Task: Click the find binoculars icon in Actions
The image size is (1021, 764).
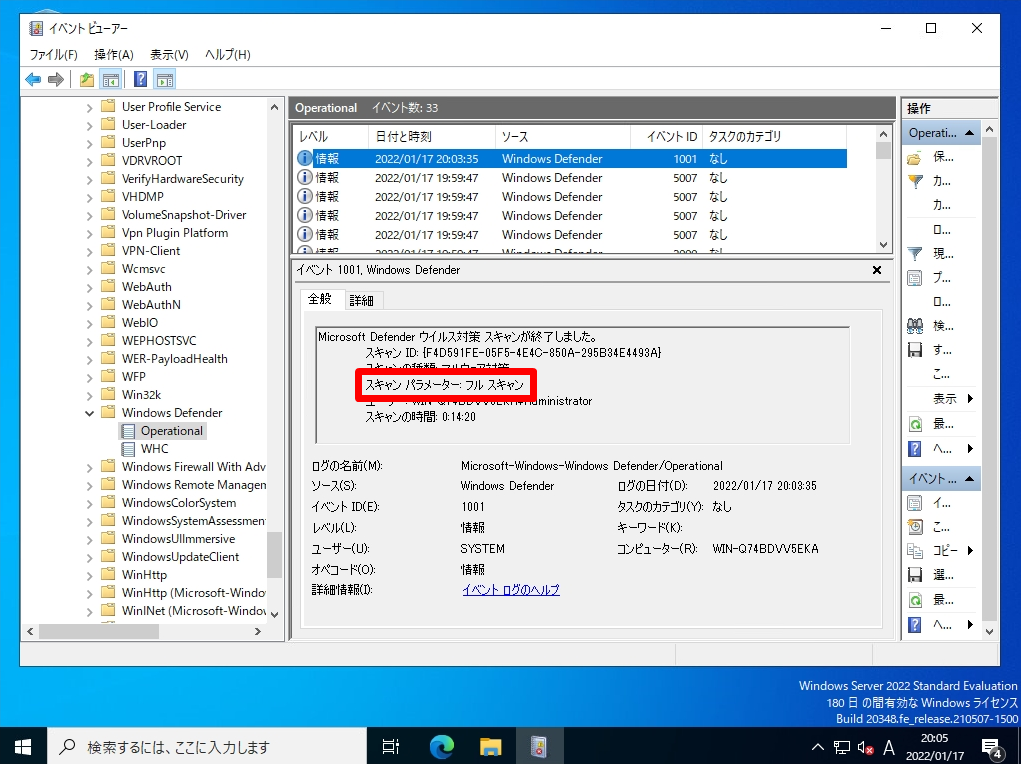Action: [x=915, y=326]
